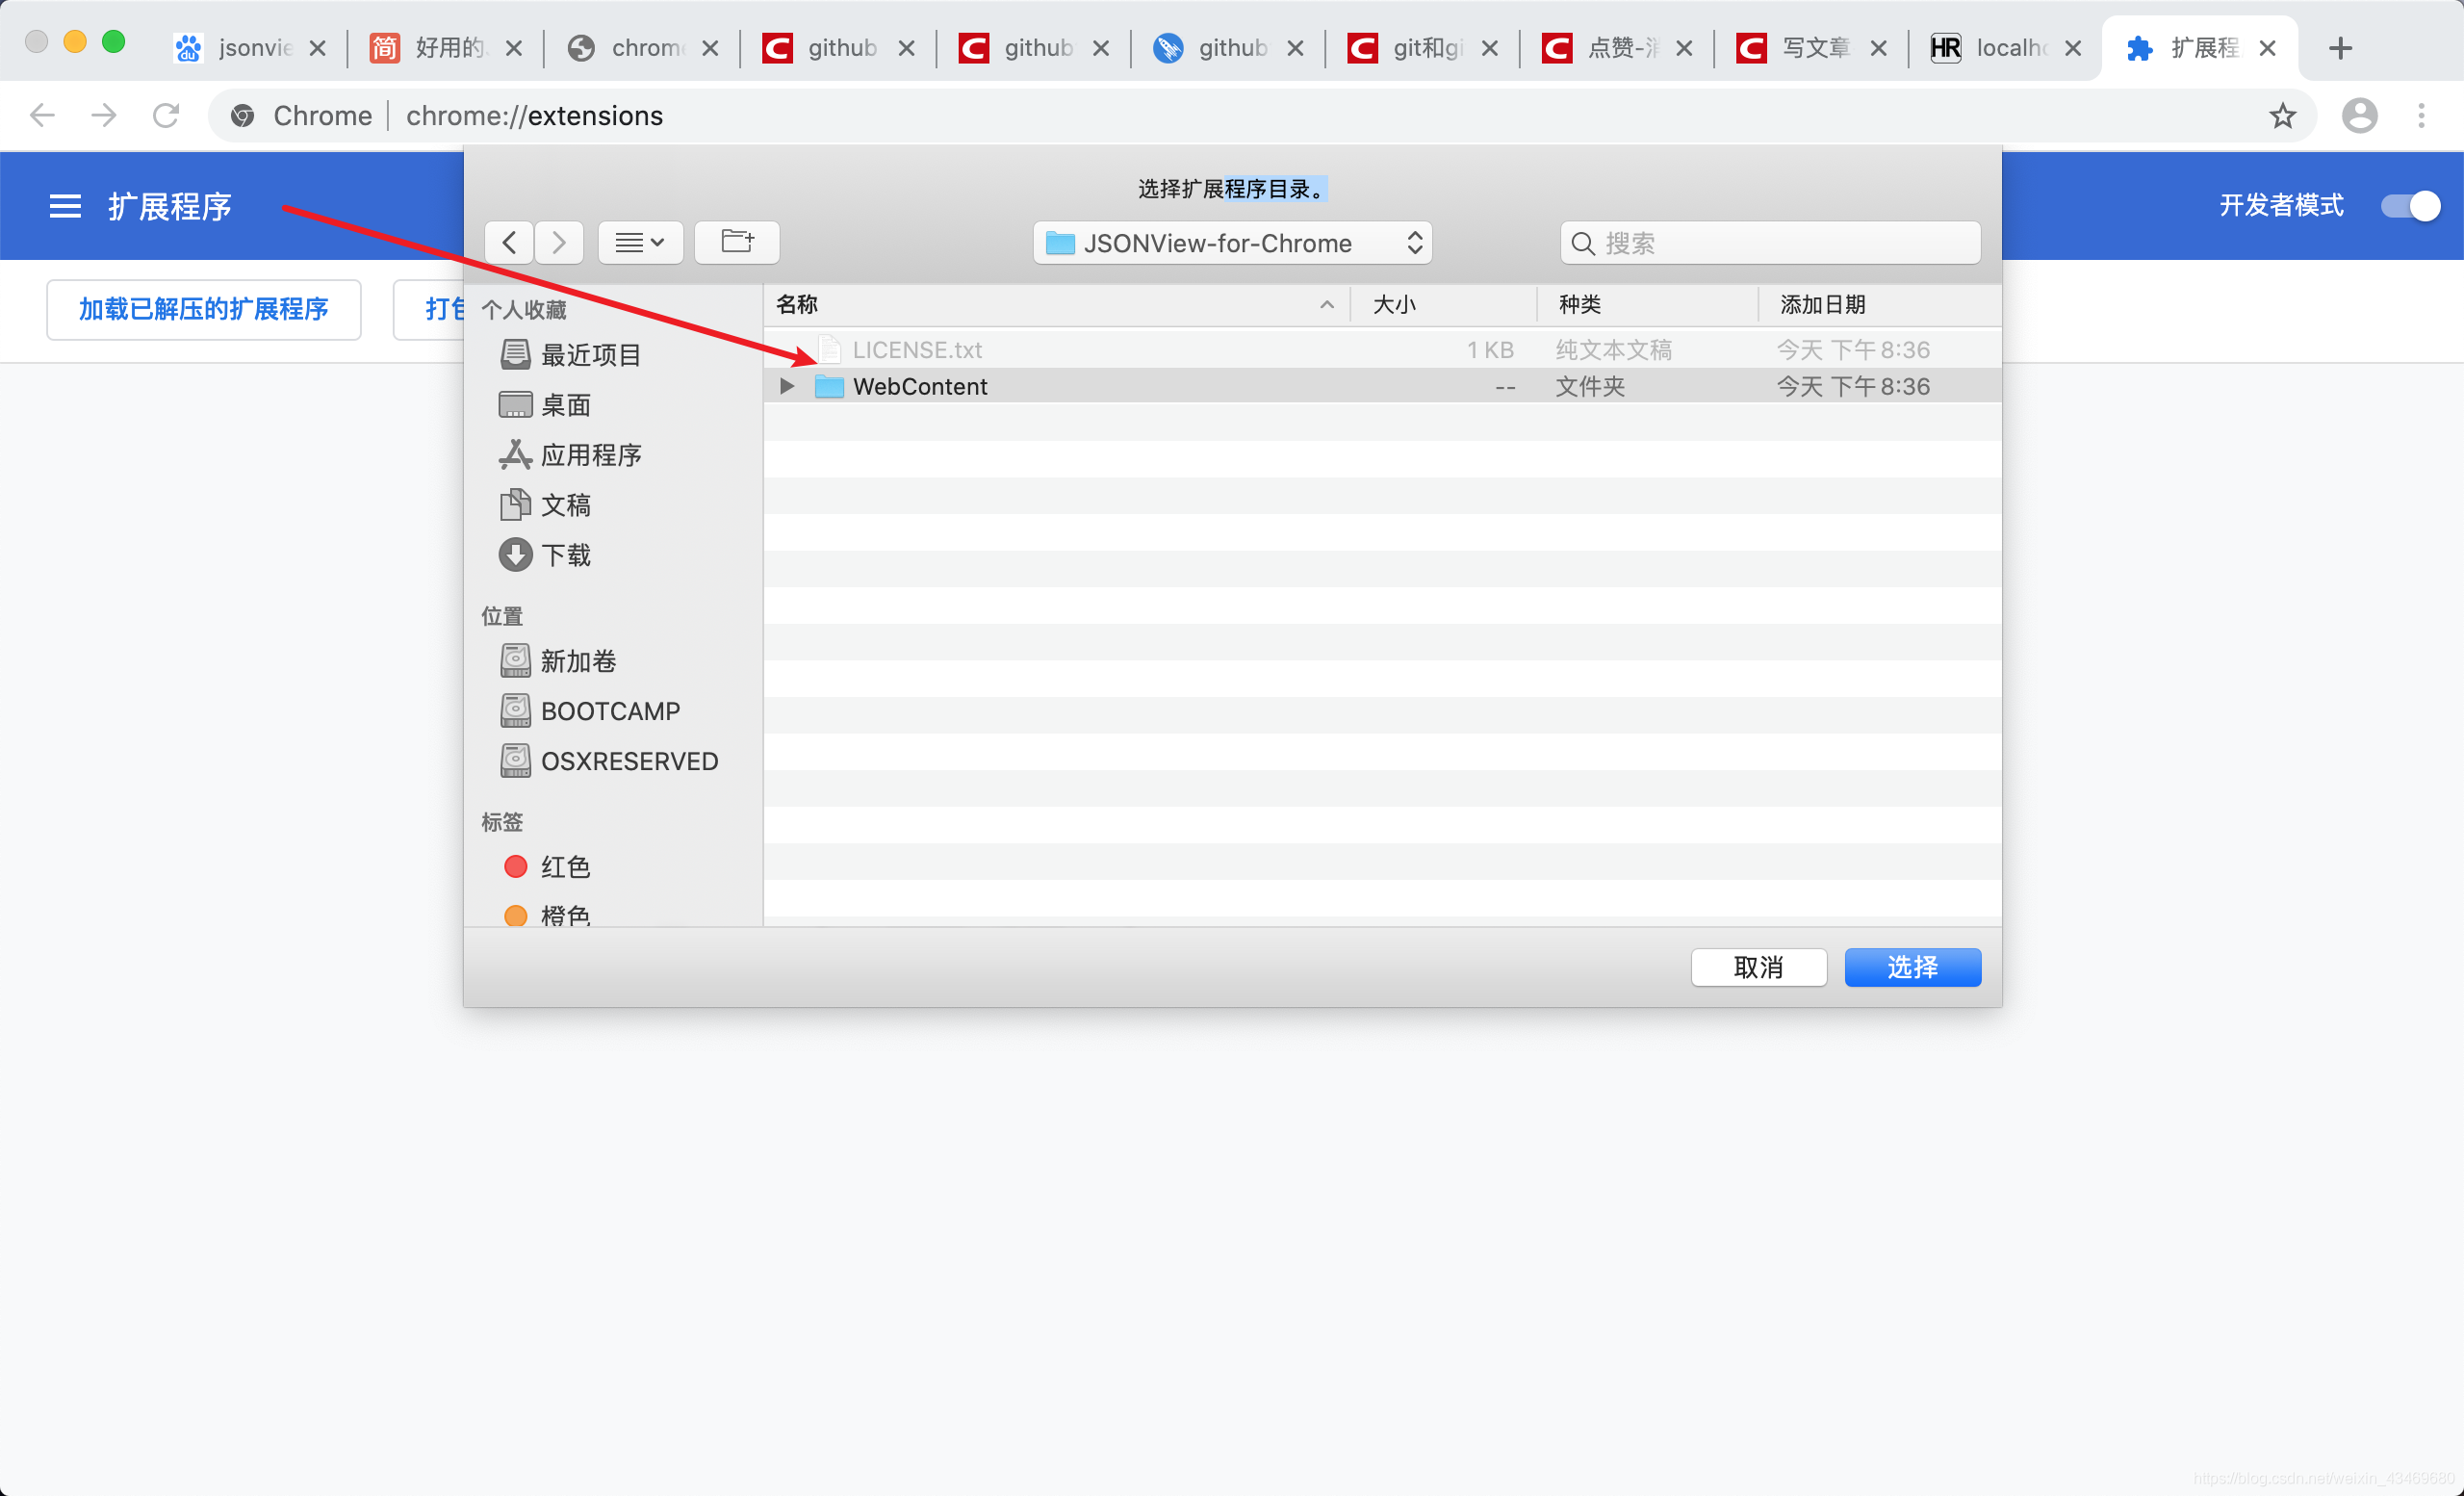
Task: Sort by 名称 column header
Action: point(1056,305)
